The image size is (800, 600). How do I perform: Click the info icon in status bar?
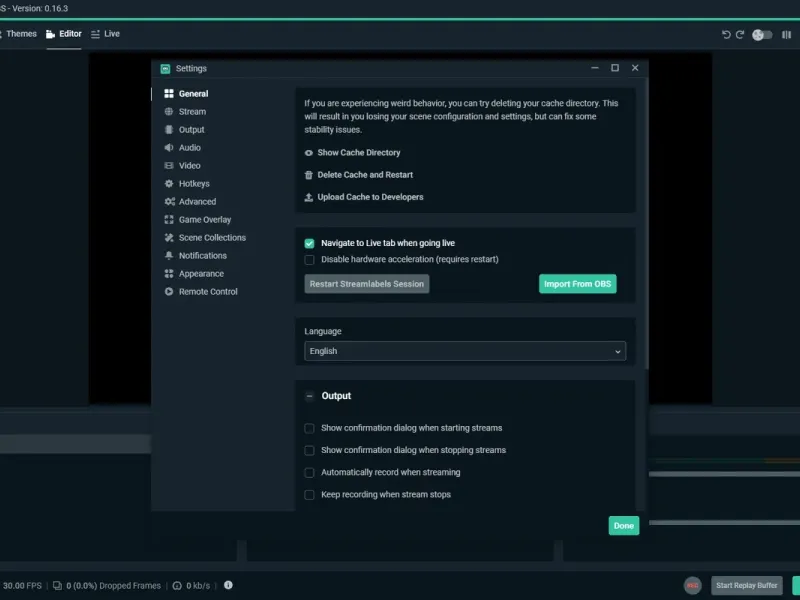228,585
